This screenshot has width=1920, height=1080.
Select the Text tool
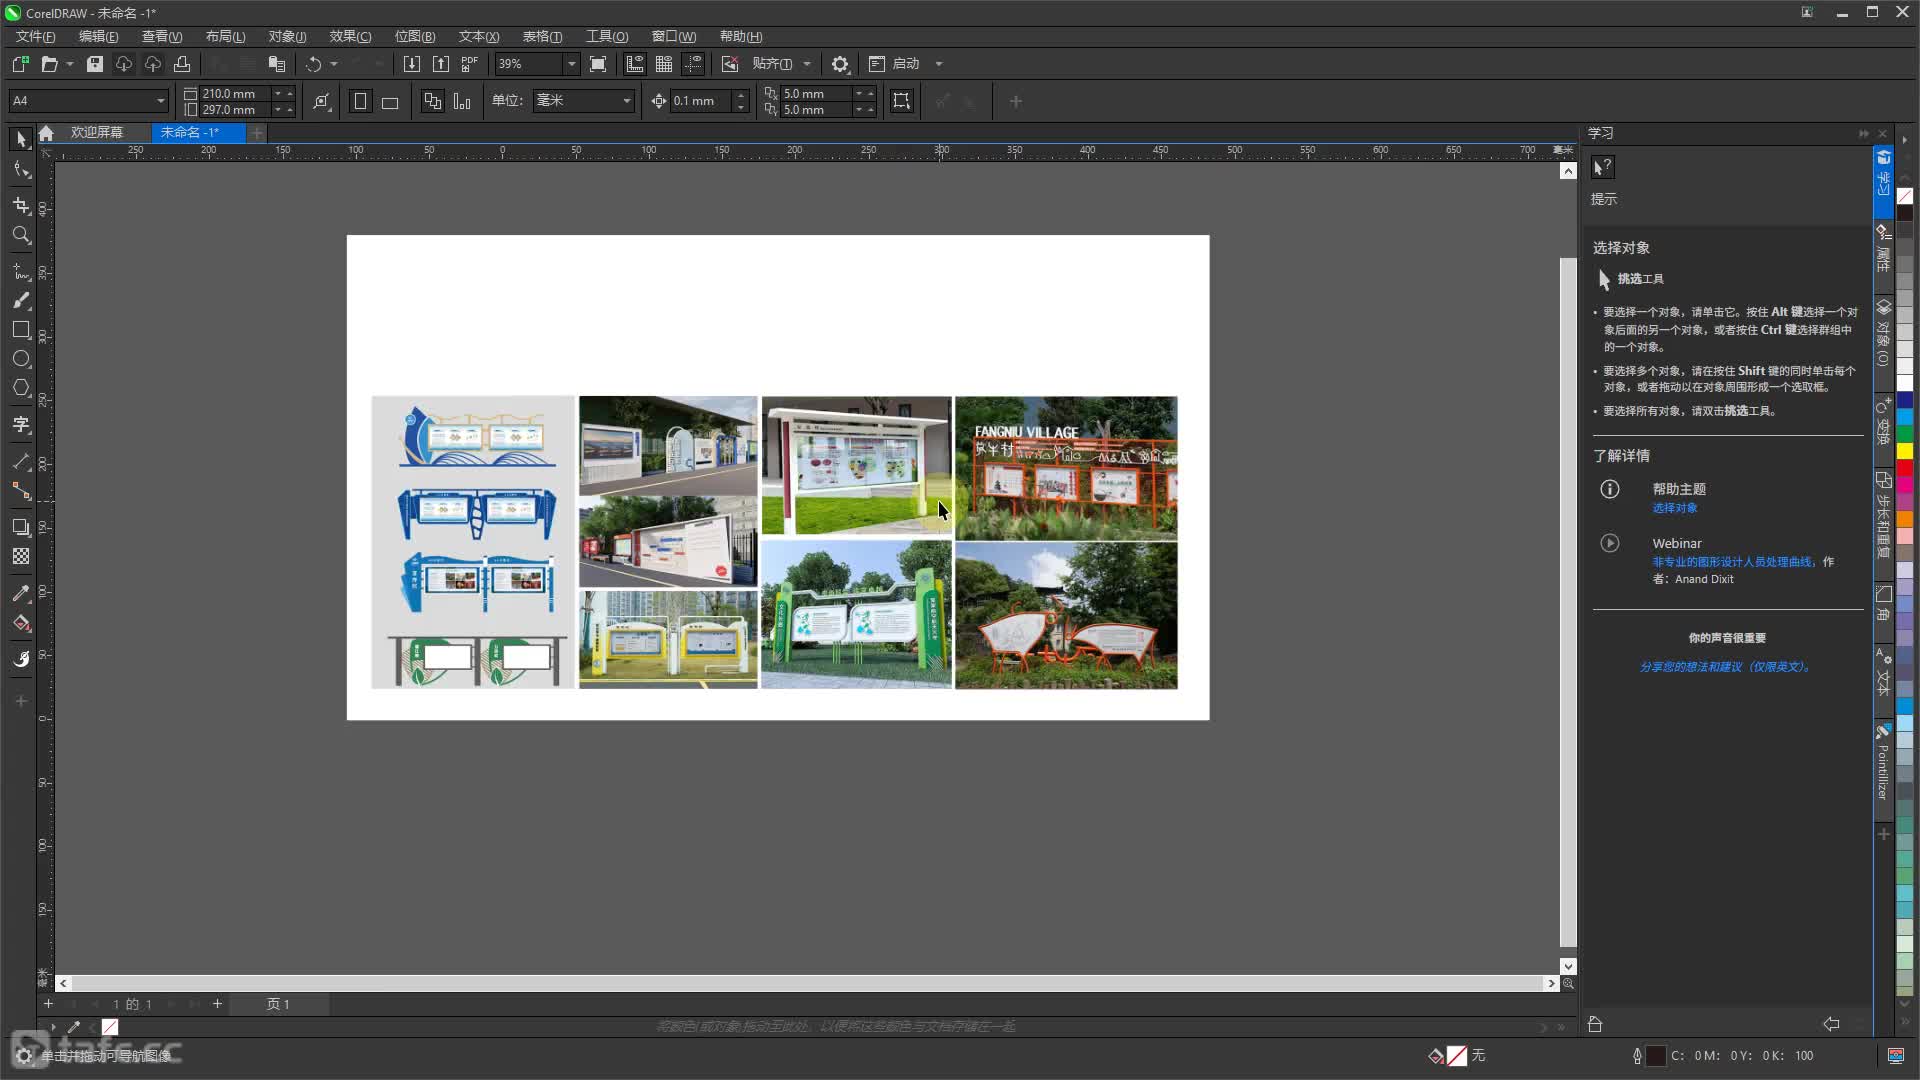(21, 425)
